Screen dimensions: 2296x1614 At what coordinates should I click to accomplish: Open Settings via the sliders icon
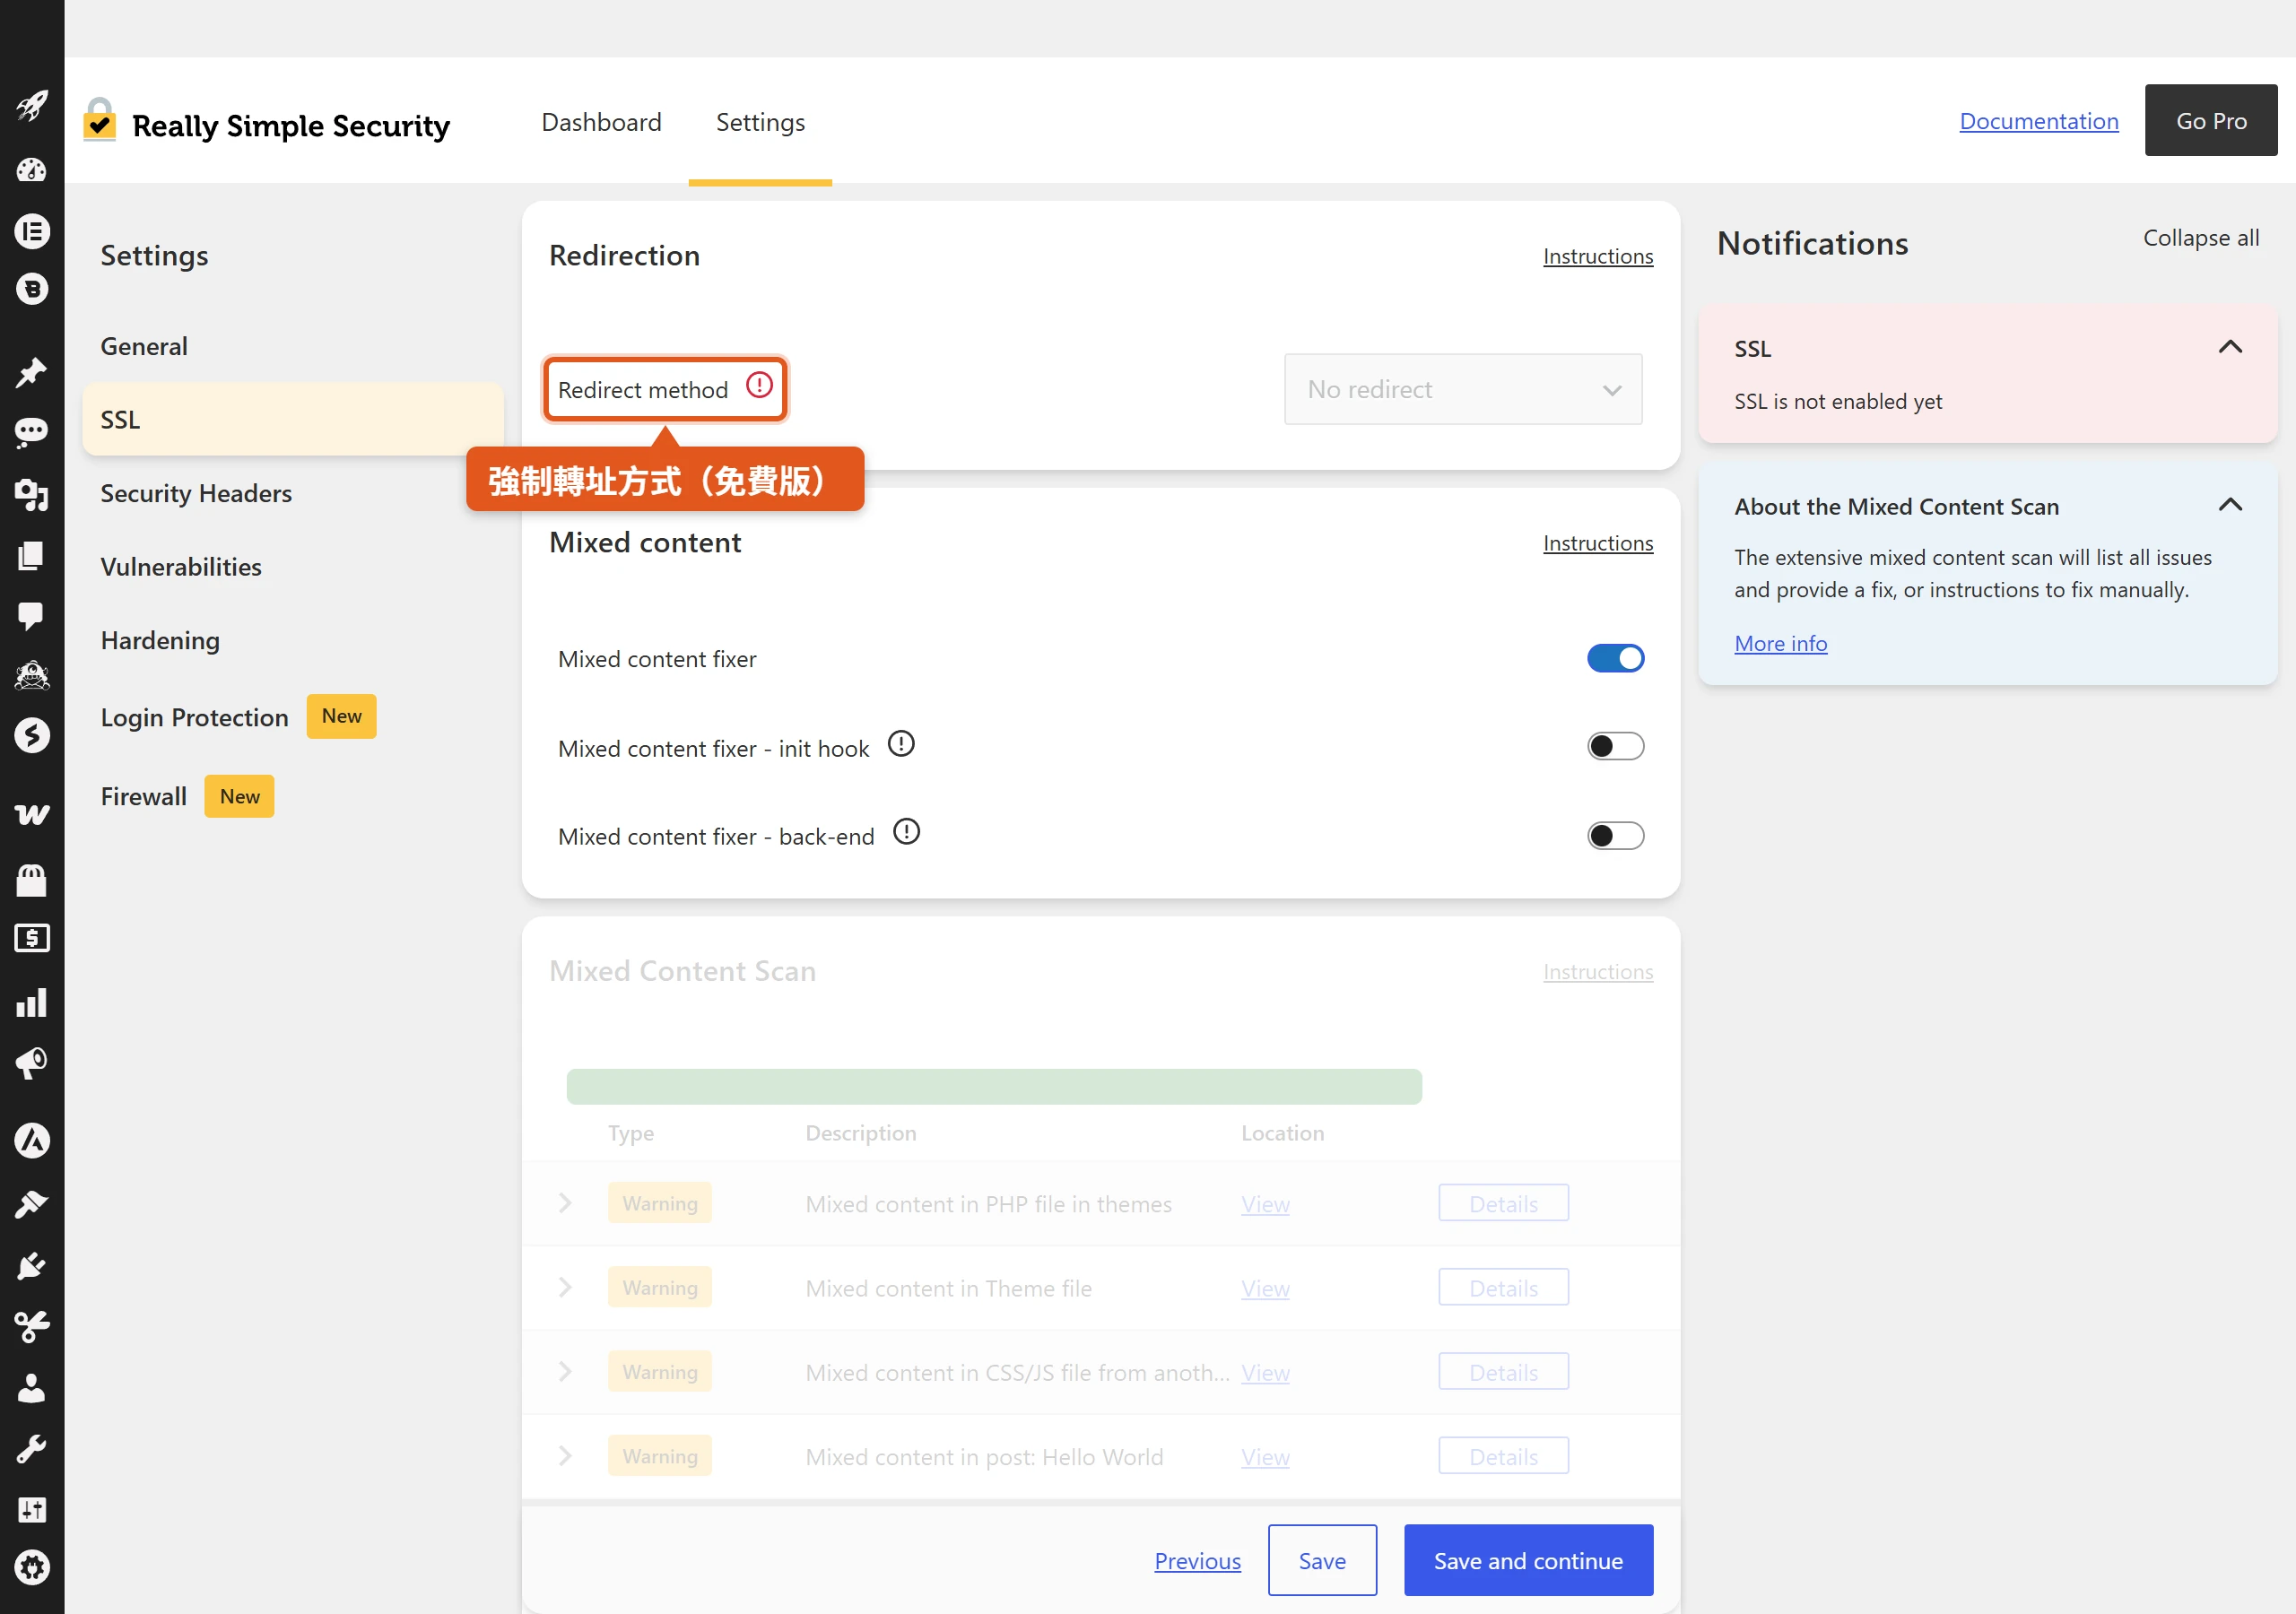[32, 1509]
